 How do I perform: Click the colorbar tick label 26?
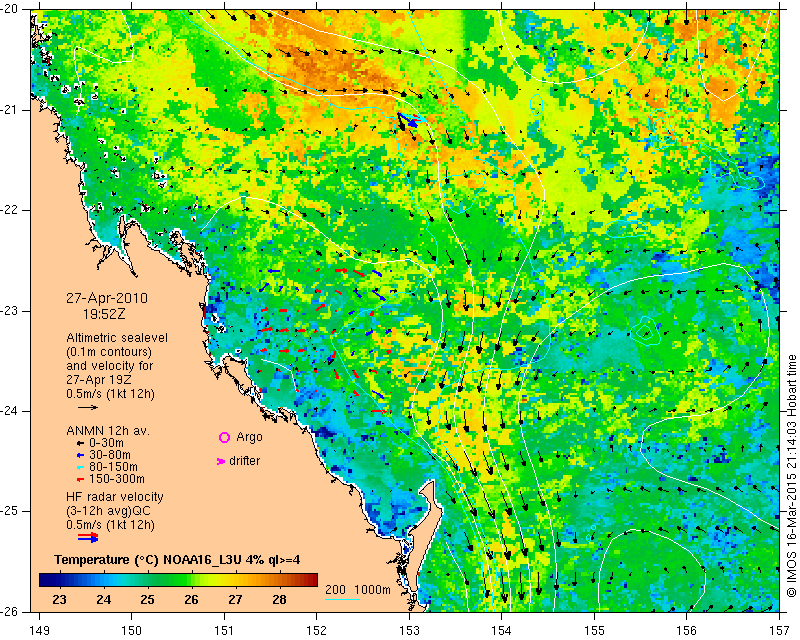pyautogui.click(x=191, y=599)
